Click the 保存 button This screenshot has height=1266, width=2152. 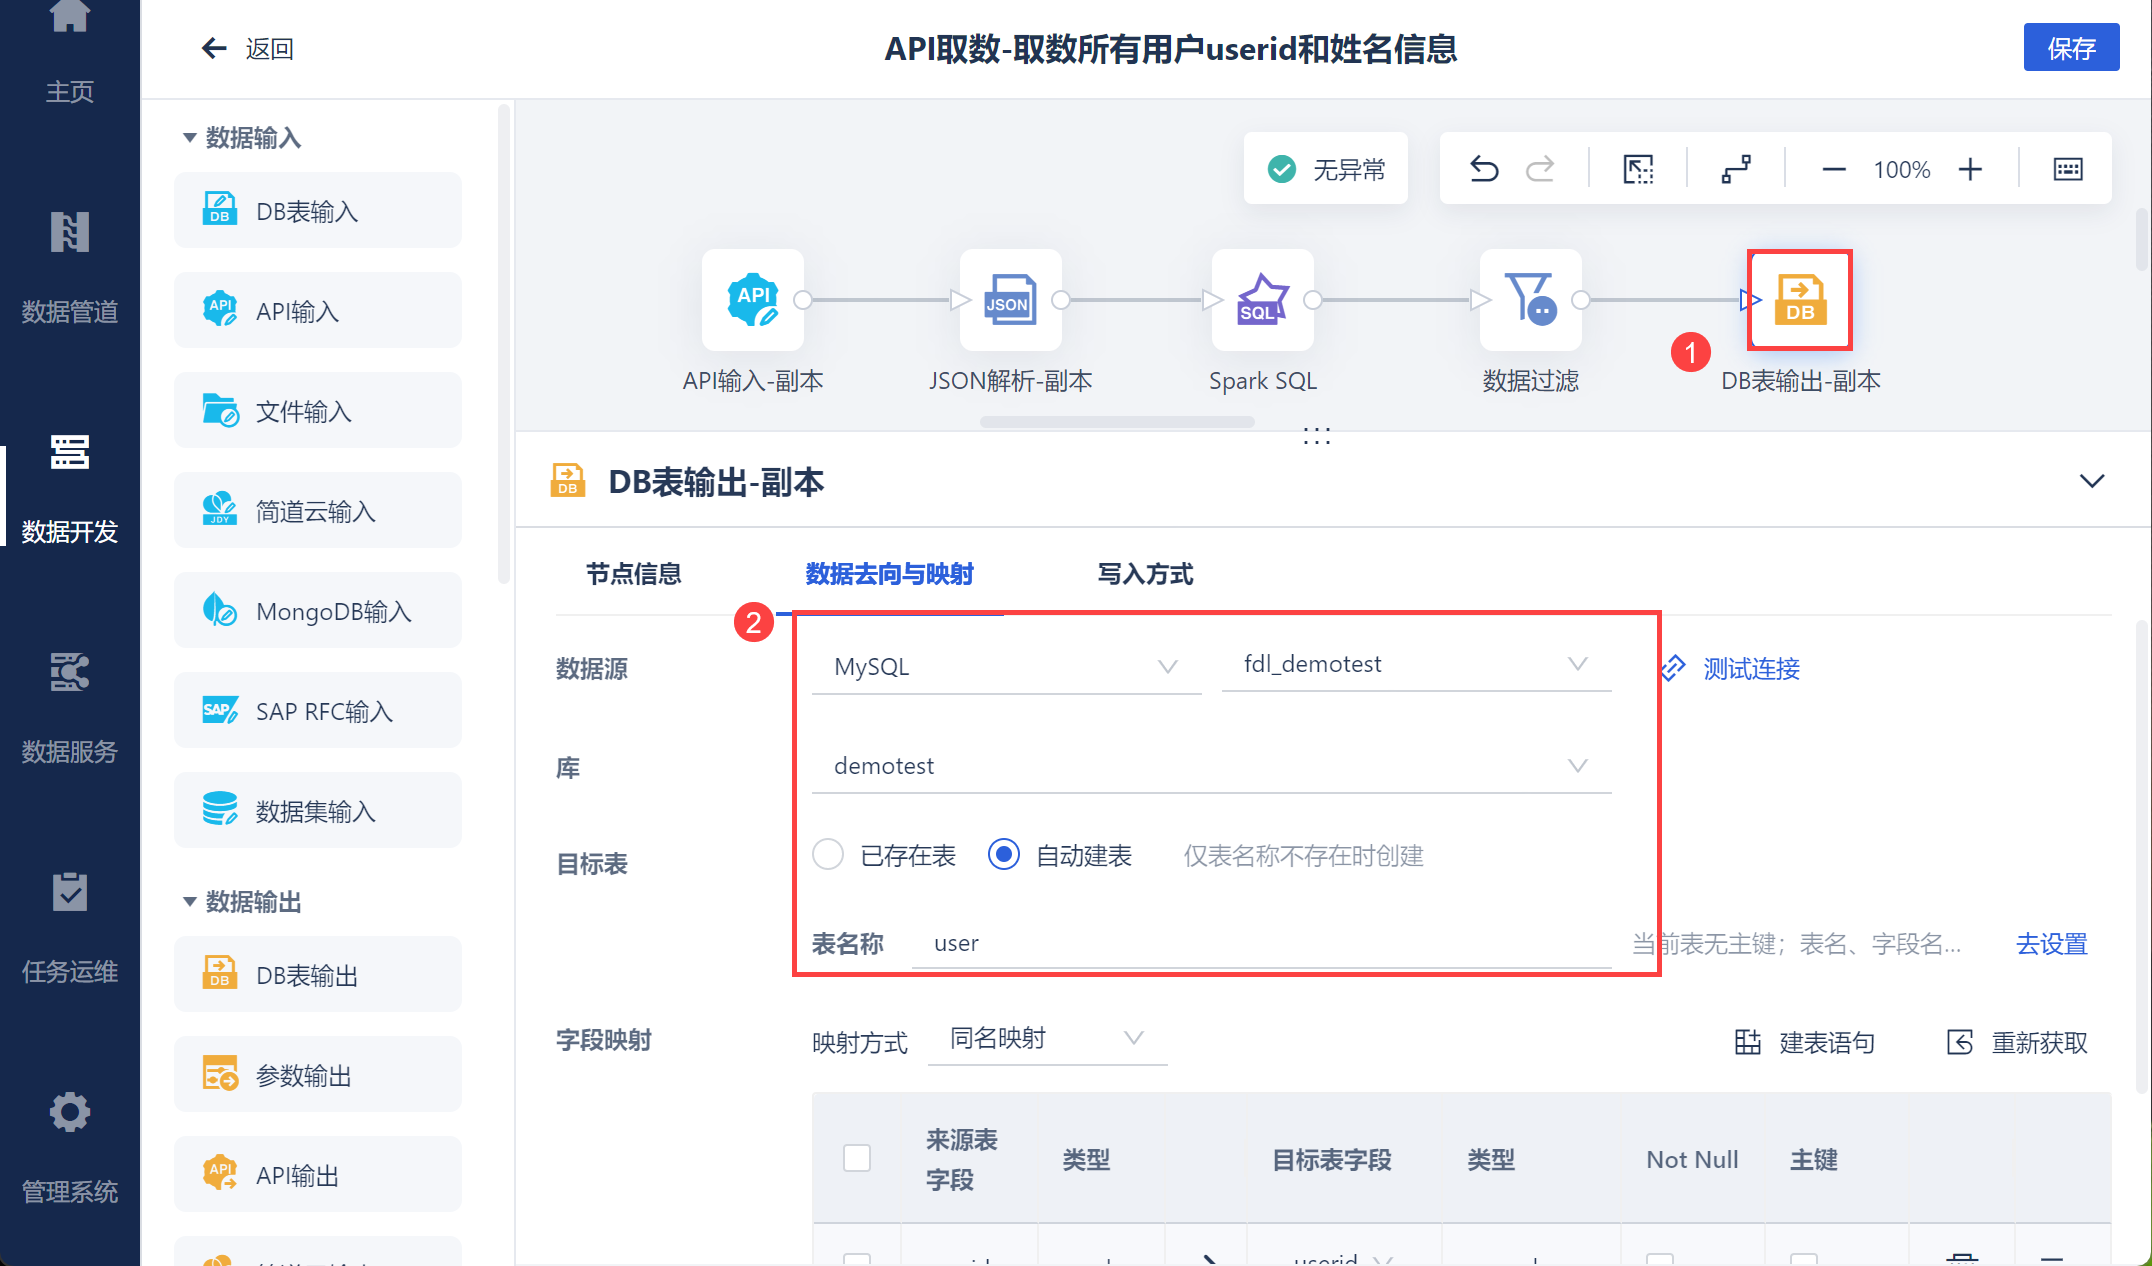[x=2070, y=48]
